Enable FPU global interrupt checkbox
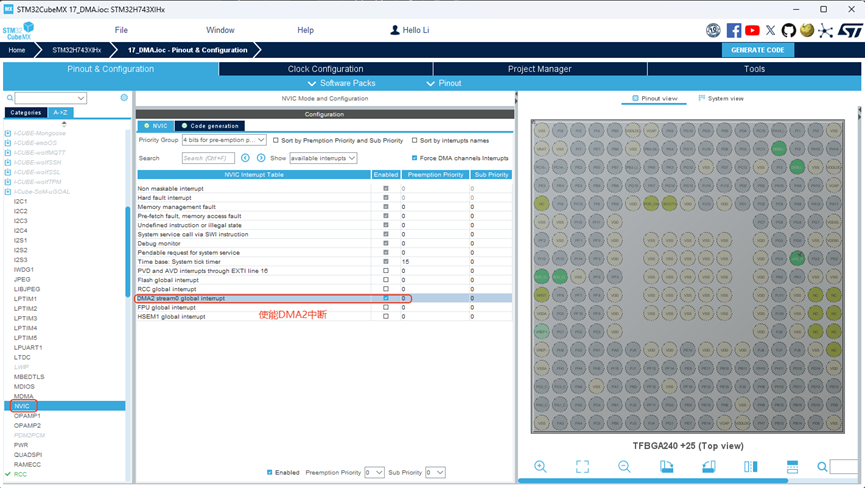The width and height of the screenshot is (865, 488). pos(386,308)
